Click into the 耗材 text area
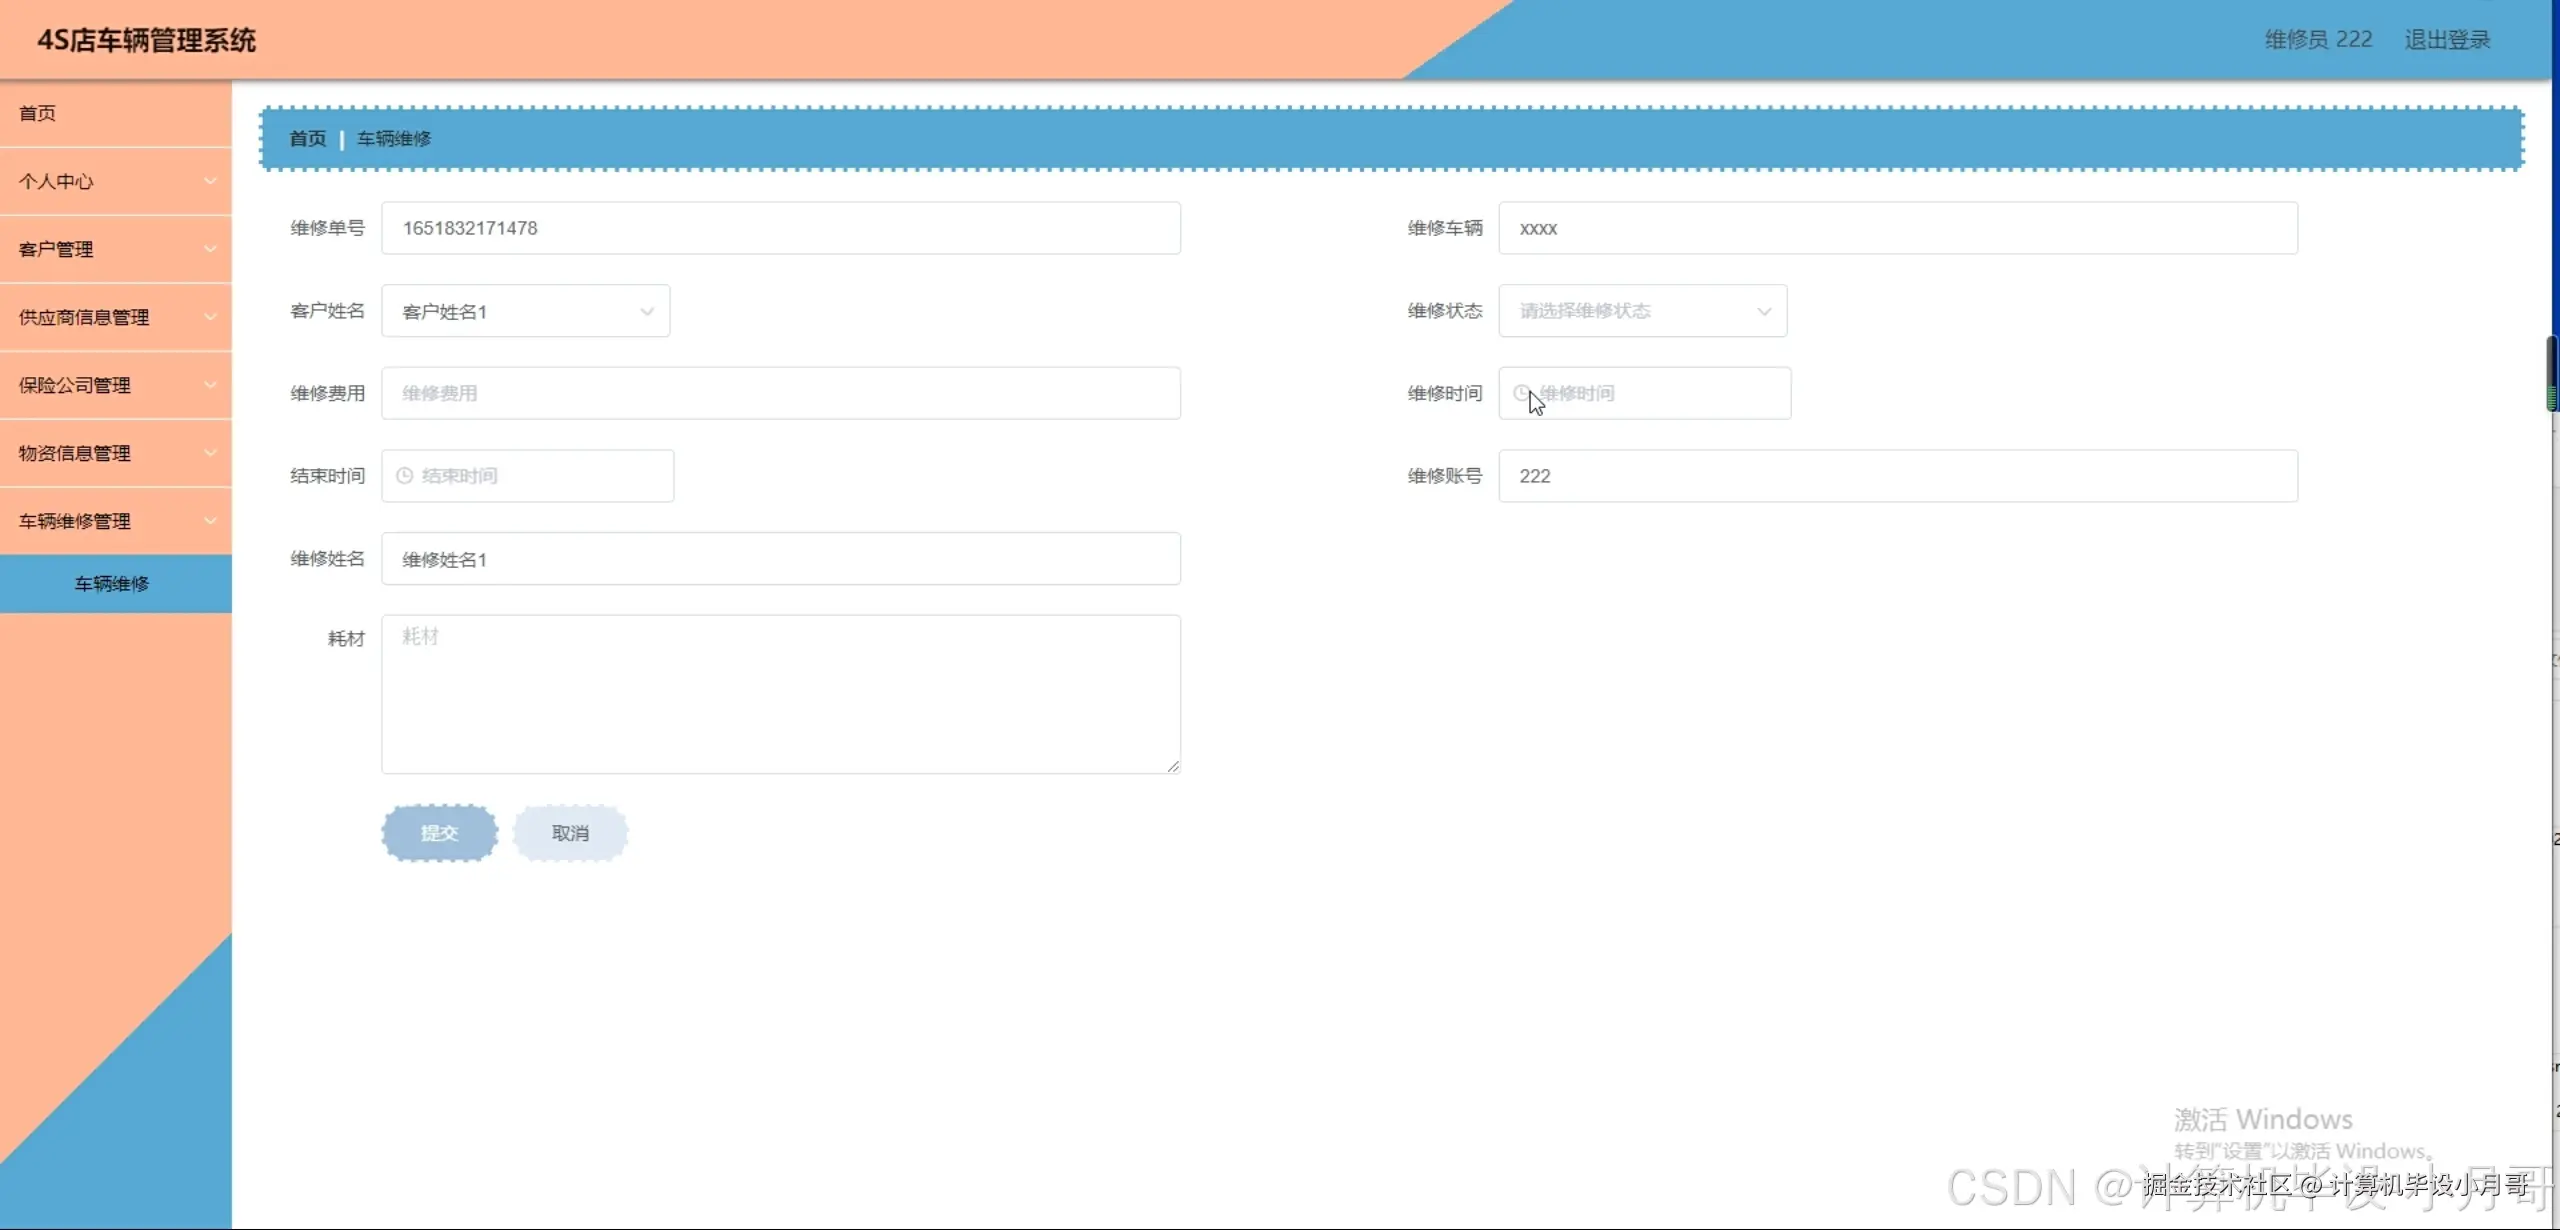This screenshot has height=1230, width=2560. coord(780,694)
